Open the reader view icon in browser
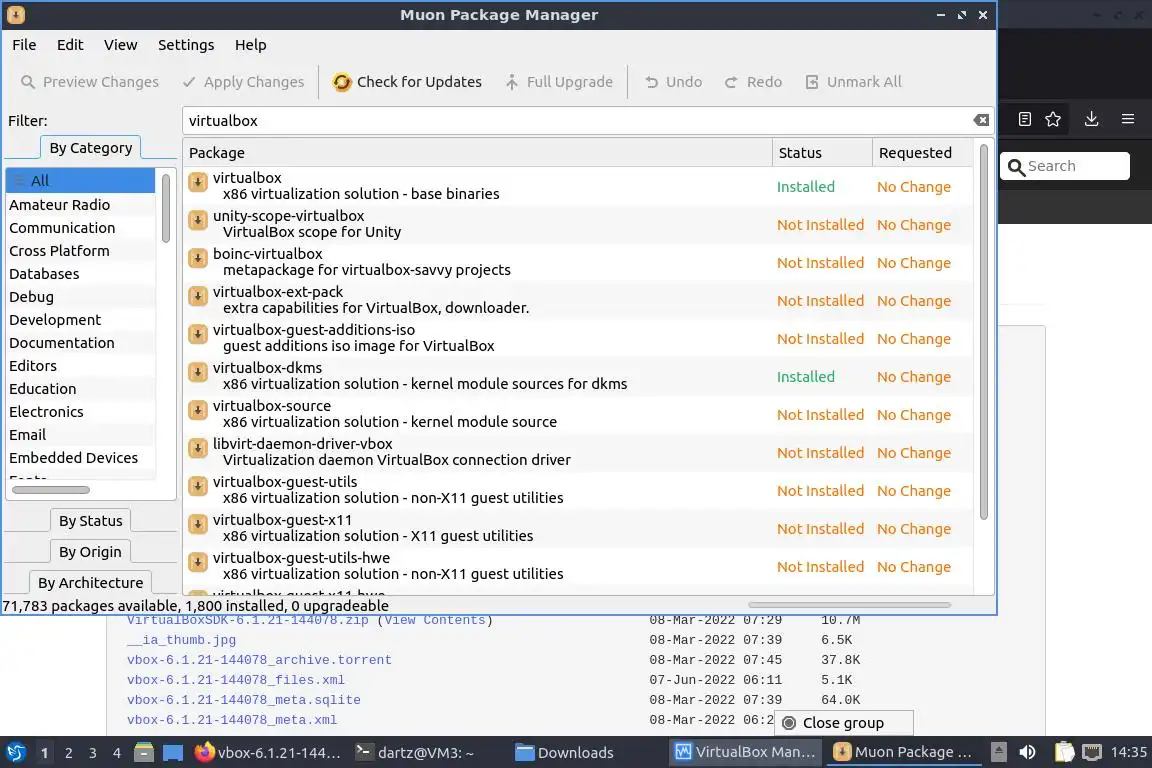This screenshot has height=768, width=1152. [1025, 119]
